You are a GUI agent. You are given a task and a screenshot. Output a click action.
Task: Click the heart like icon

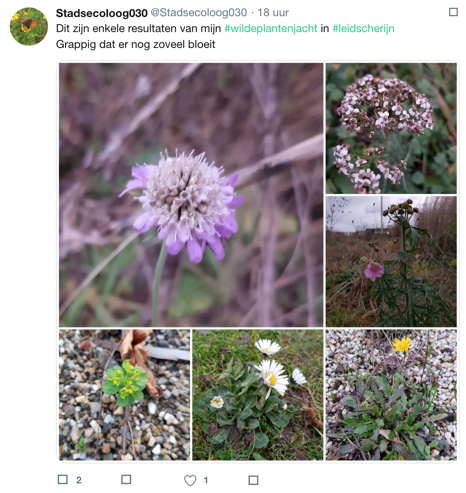click(x=190, y=480)
